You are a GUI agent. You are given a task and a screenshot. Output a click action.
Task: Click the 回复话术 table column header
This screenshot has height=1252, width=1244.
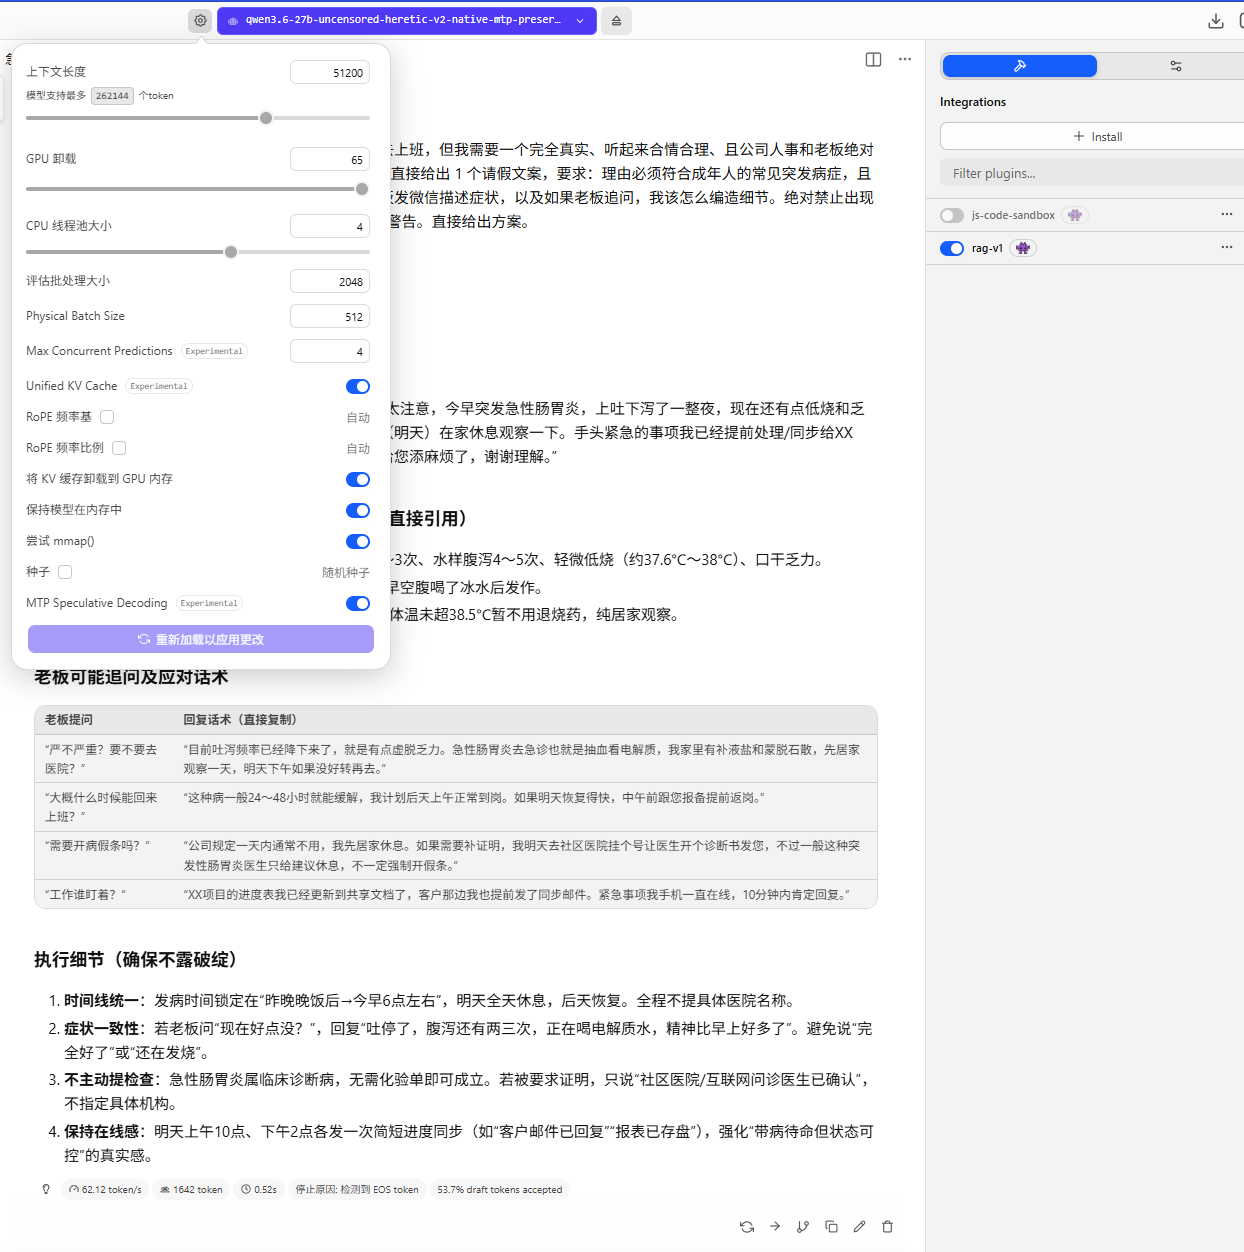pyautogui.click(x=240, y=719)
